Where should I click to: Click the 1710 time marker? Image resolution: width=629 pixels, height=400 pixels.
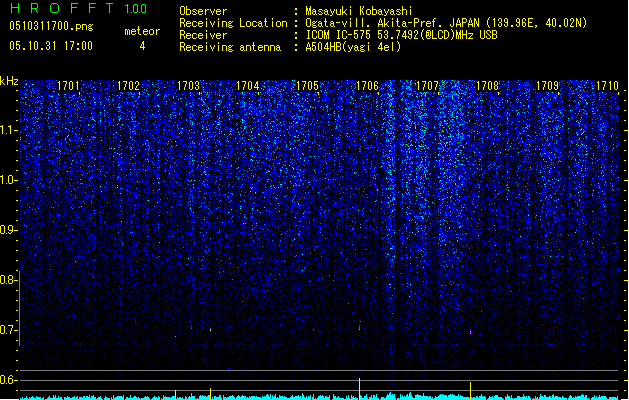tap(607, 85)
